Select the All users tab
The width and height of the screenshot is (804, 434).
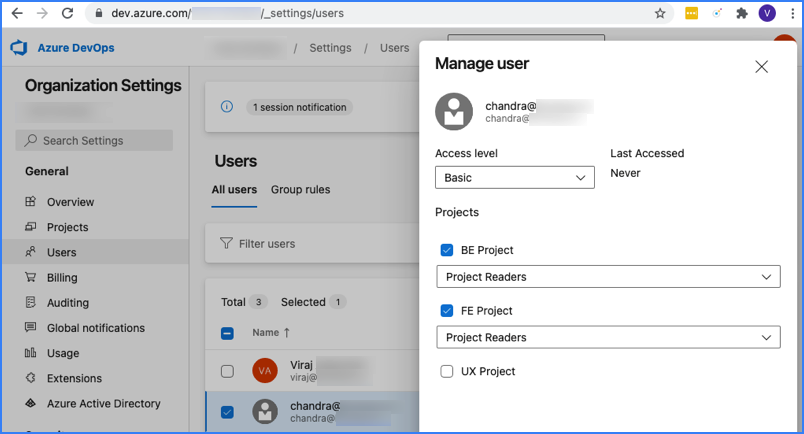tap(234, 189)
